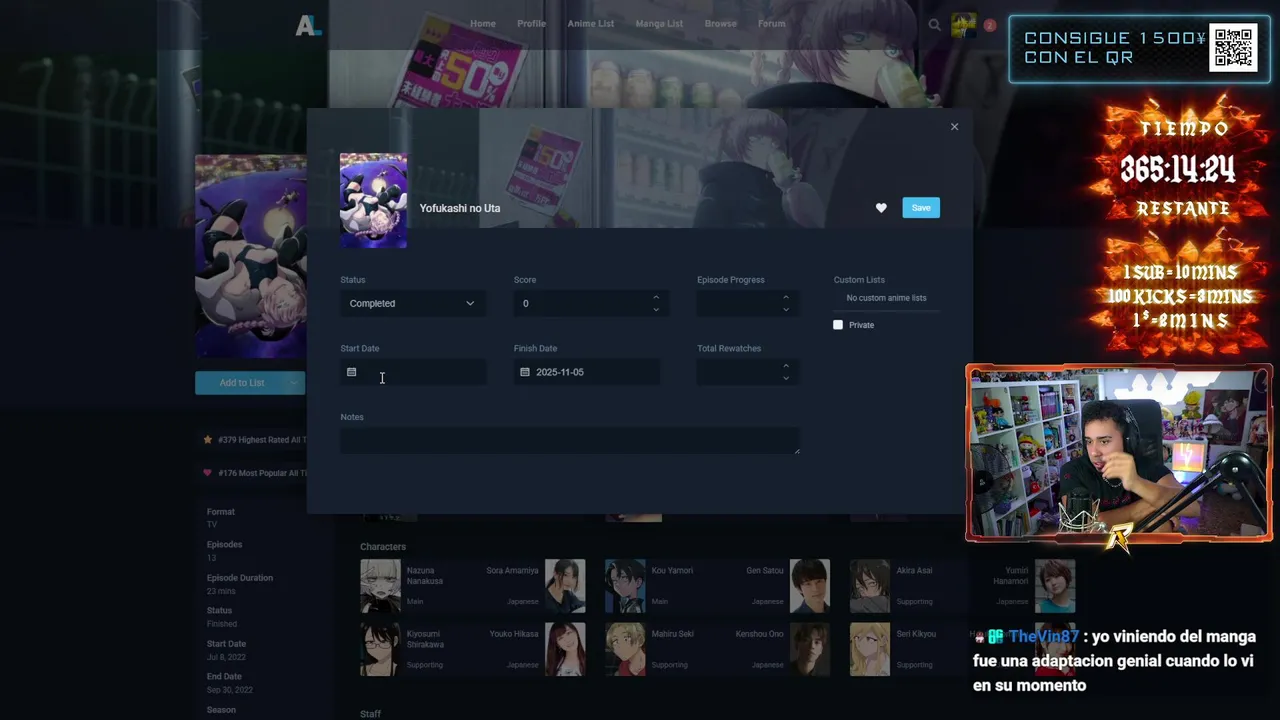This screenshot has height=720, width=1280.
Task: Open Profile in the navigation bar
Action: [531, 24]
